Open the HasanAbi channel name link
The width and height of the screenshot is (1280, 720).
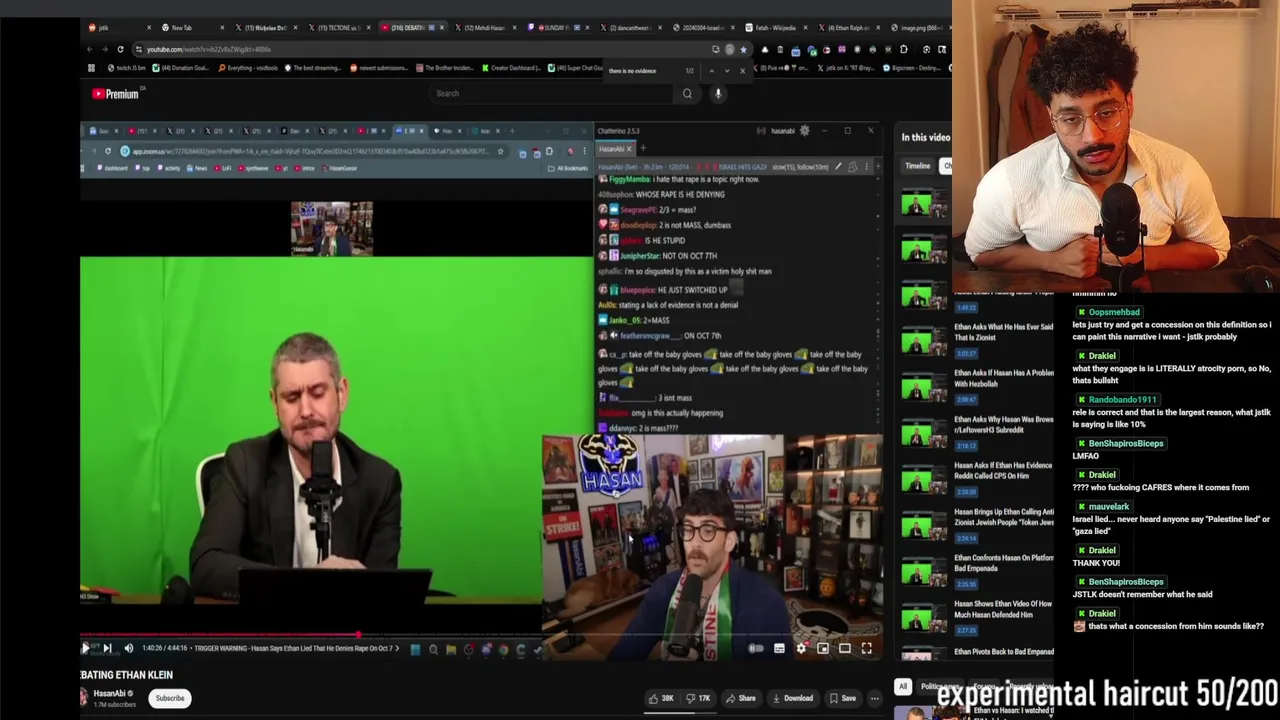click(x=109, y=693)
